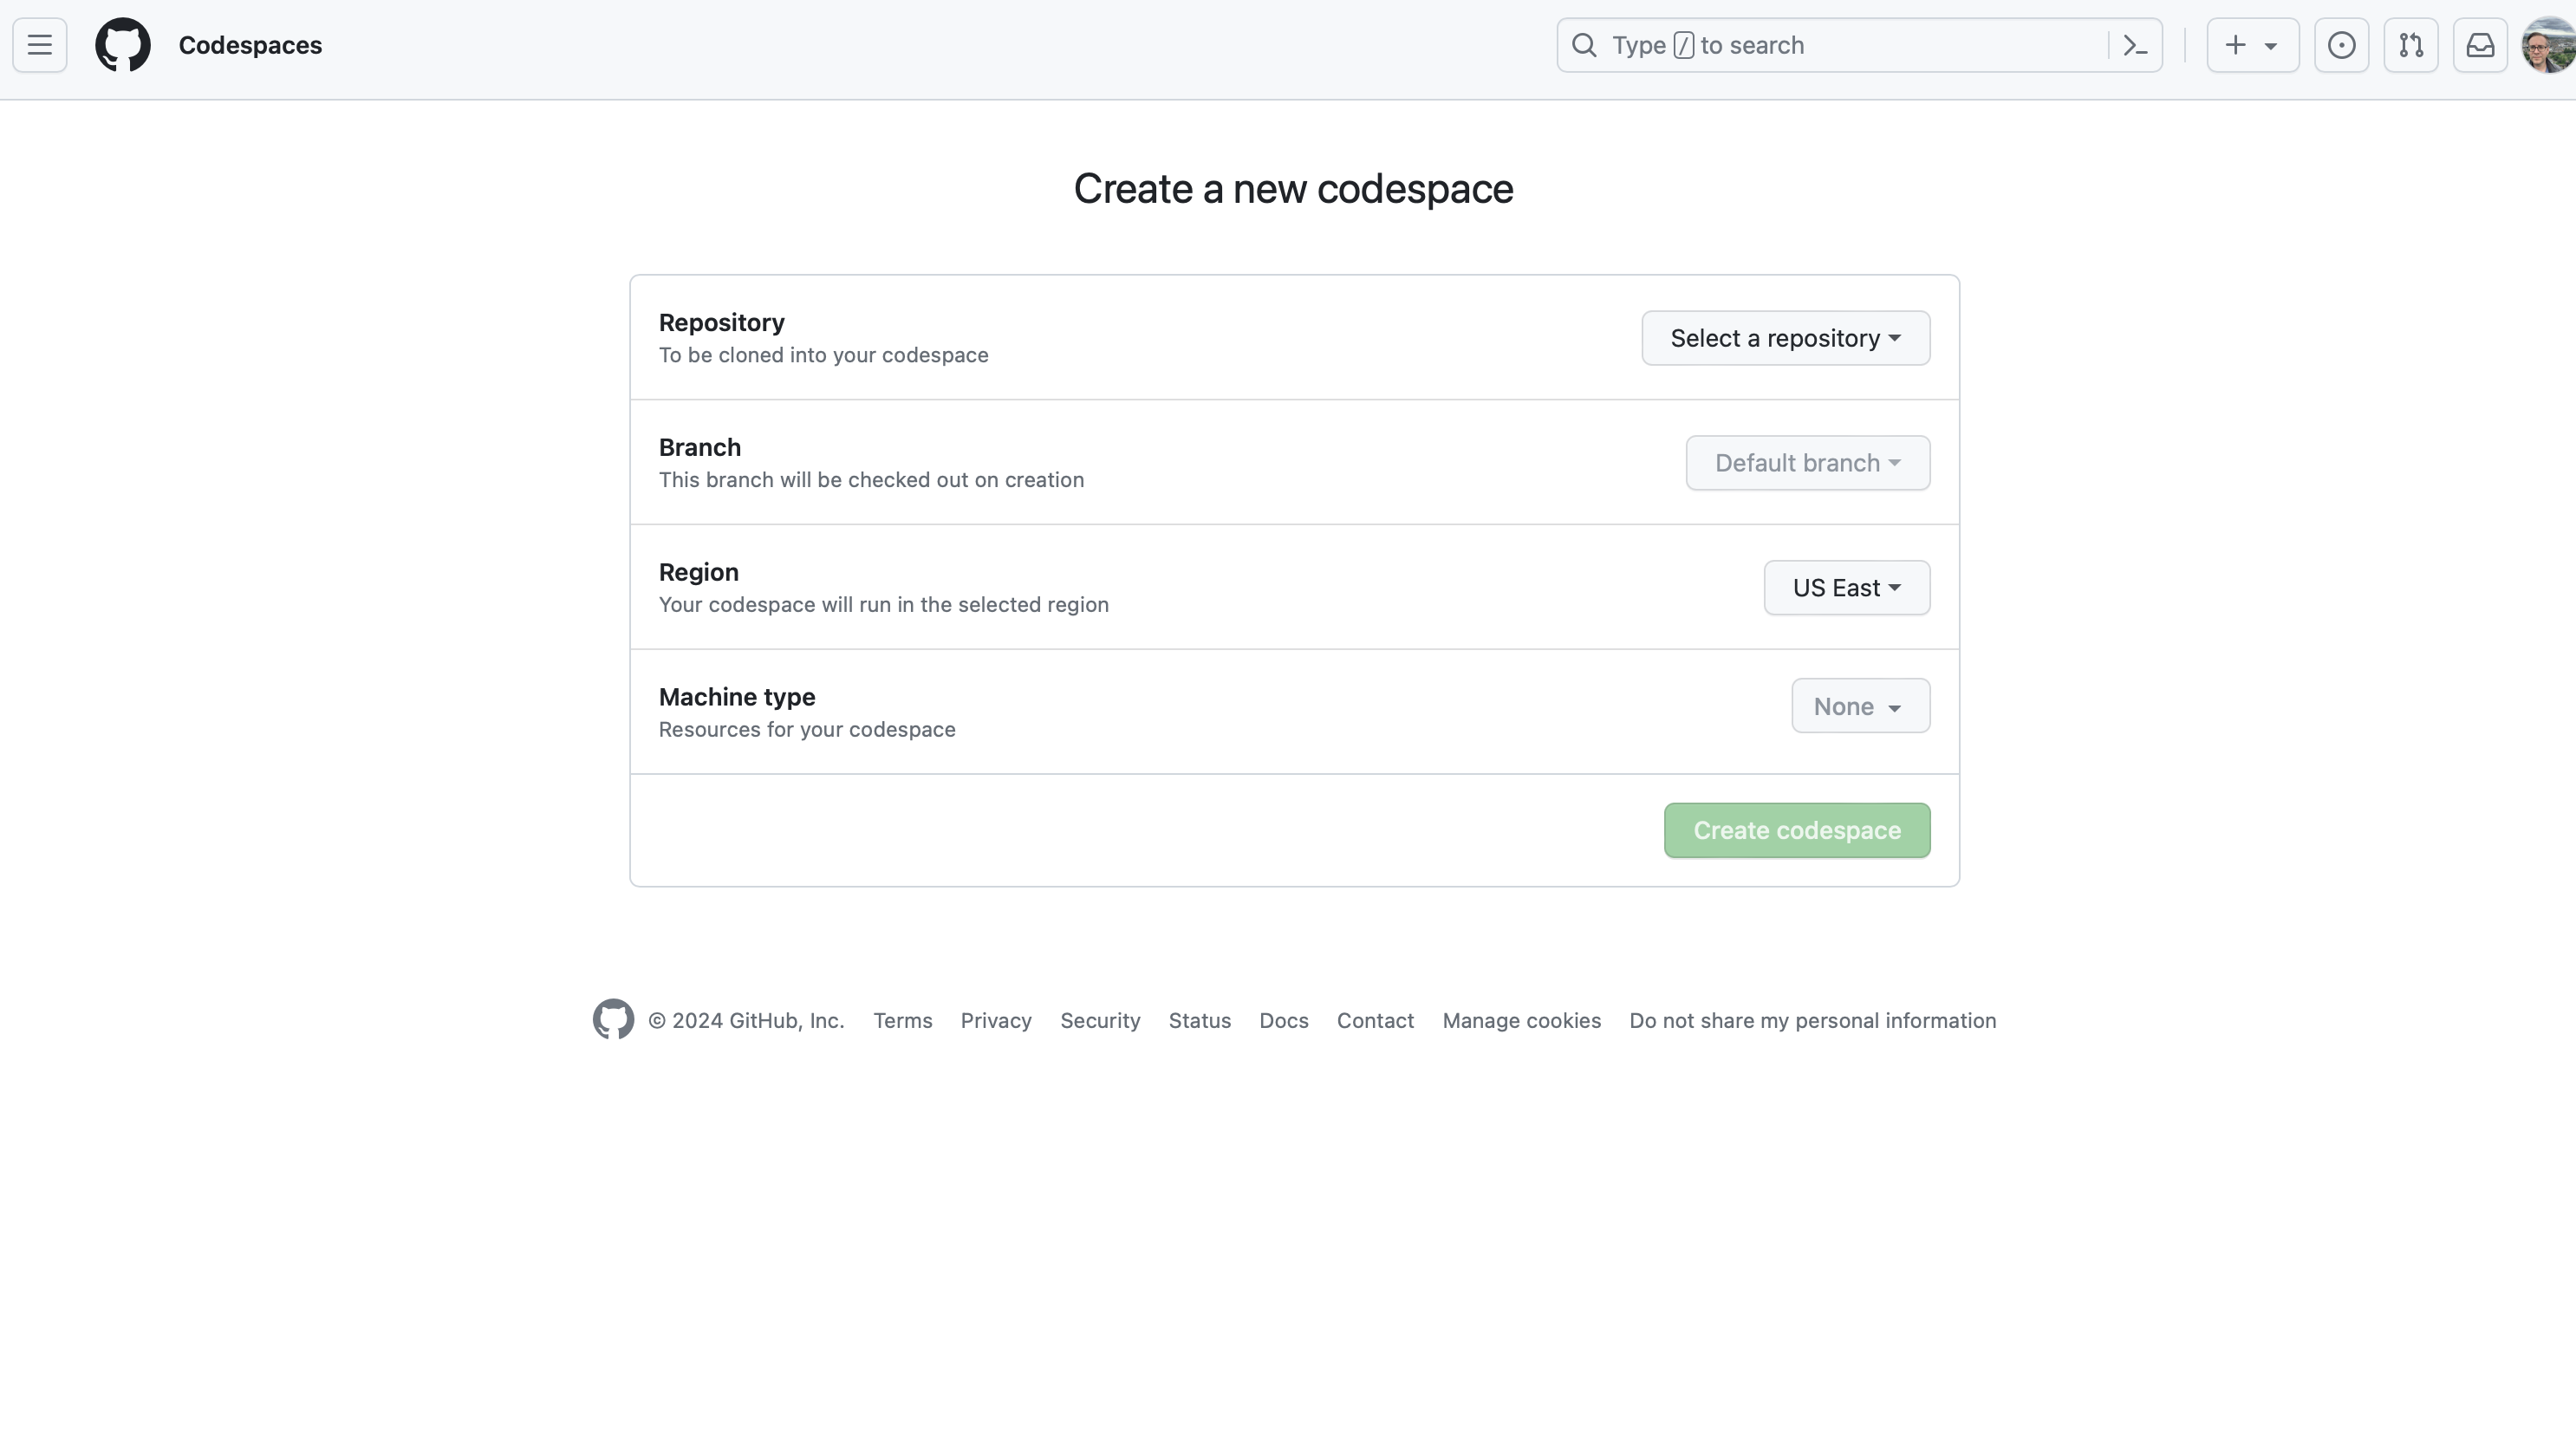2576x1444 pixels.
Task: Open the Privacy footer link
Action: 996,1020
